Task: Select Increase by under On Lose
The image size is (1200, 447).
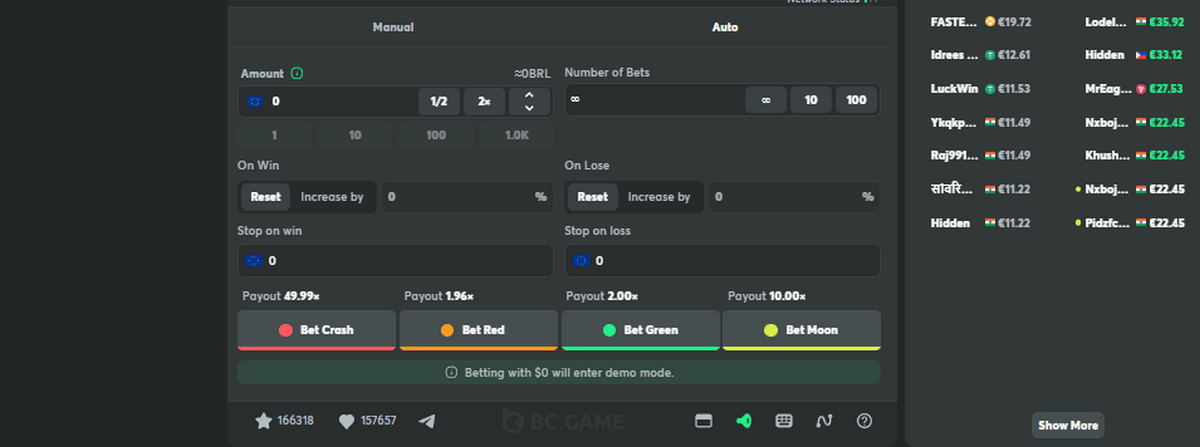Action: tap(658, 197)
